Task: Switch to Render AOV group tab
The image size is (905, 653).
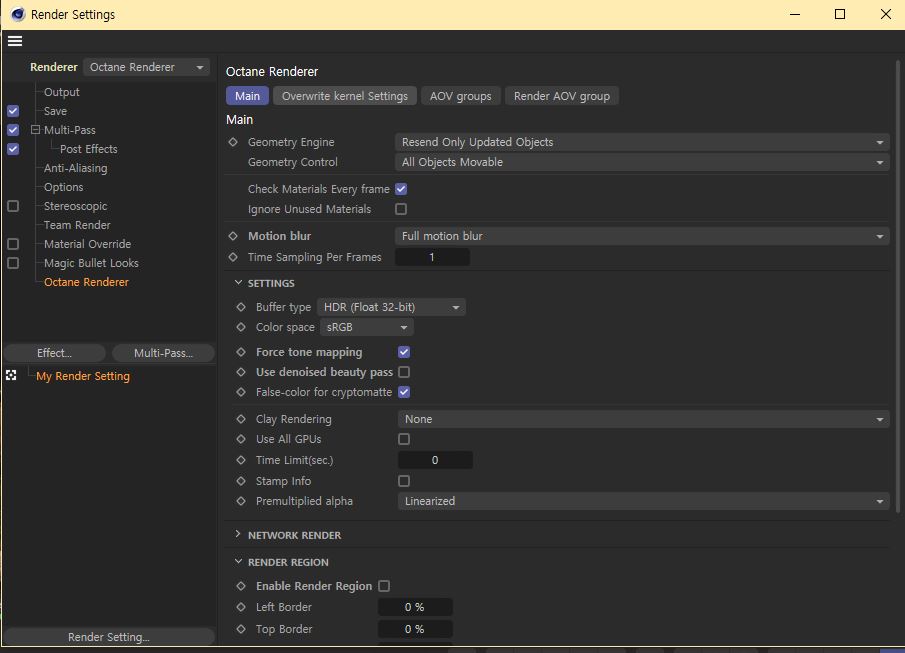Action: pos(562,96)
